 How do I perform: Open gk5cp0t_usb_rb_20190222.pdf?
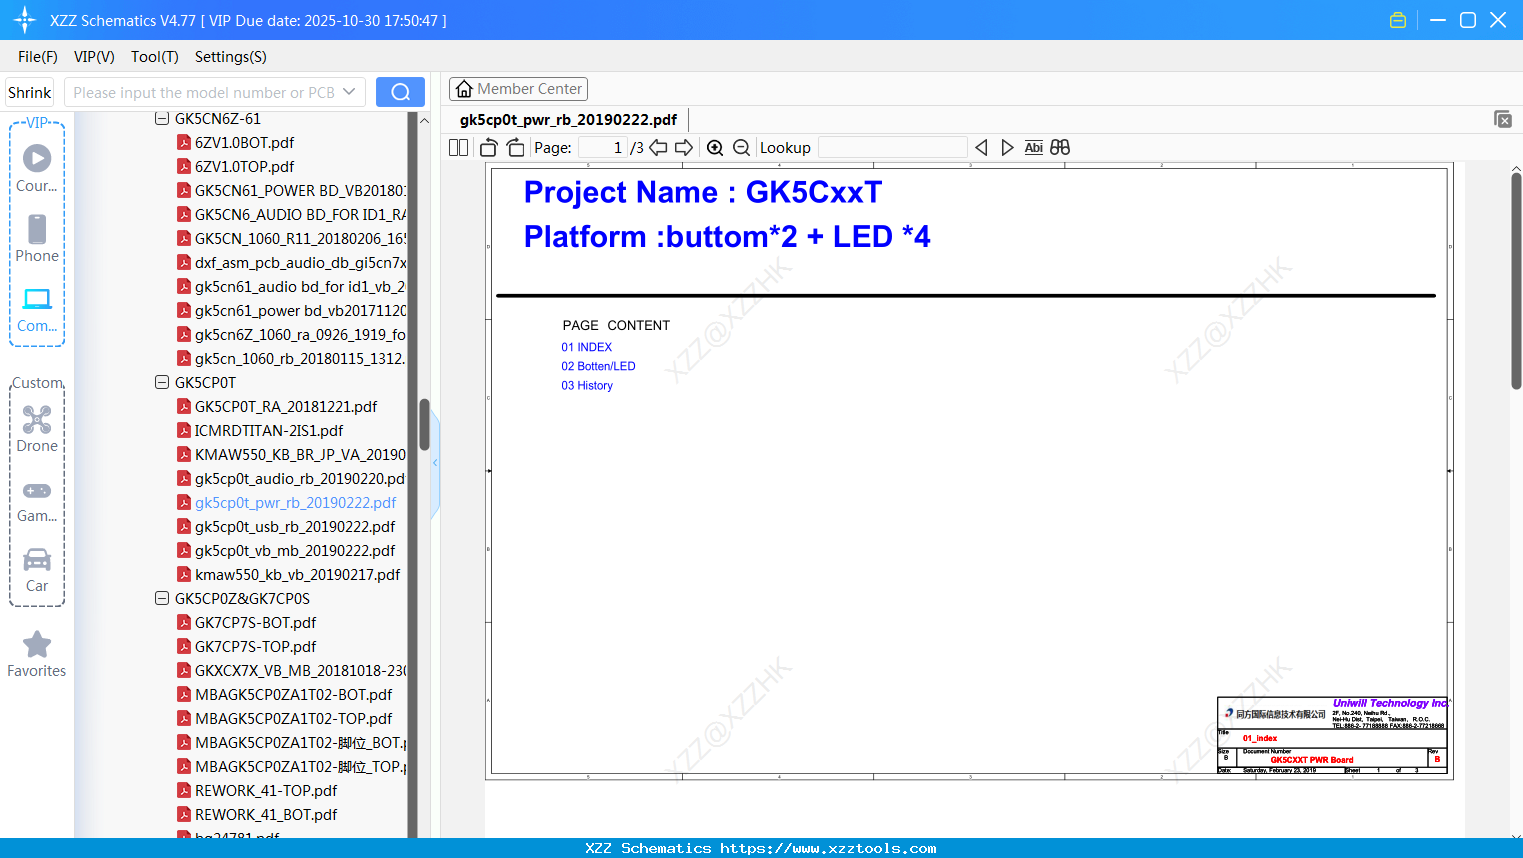295,527
